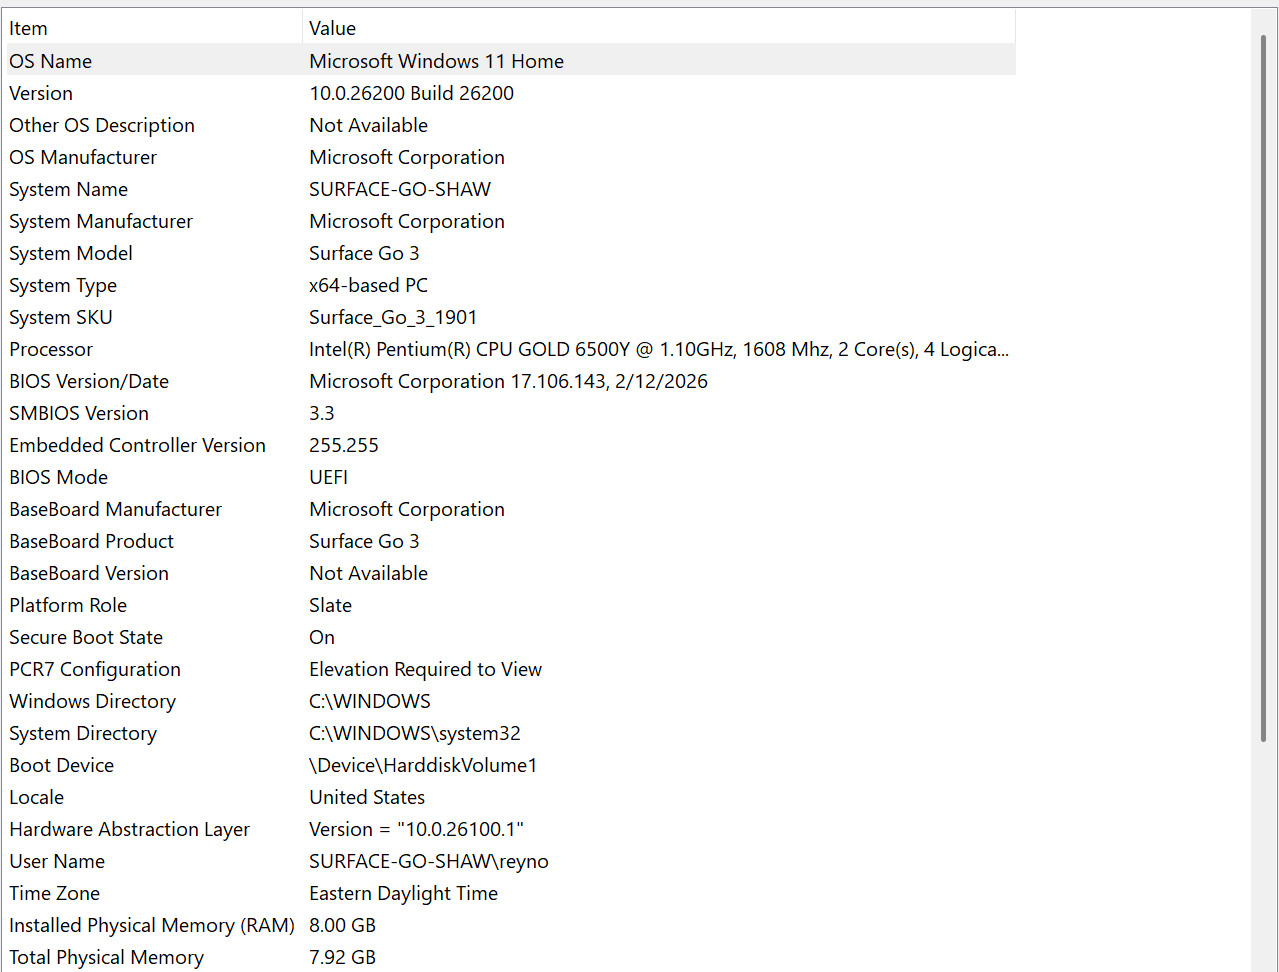
Task: Select the User Name row label
Action: [x=57, y=861]
